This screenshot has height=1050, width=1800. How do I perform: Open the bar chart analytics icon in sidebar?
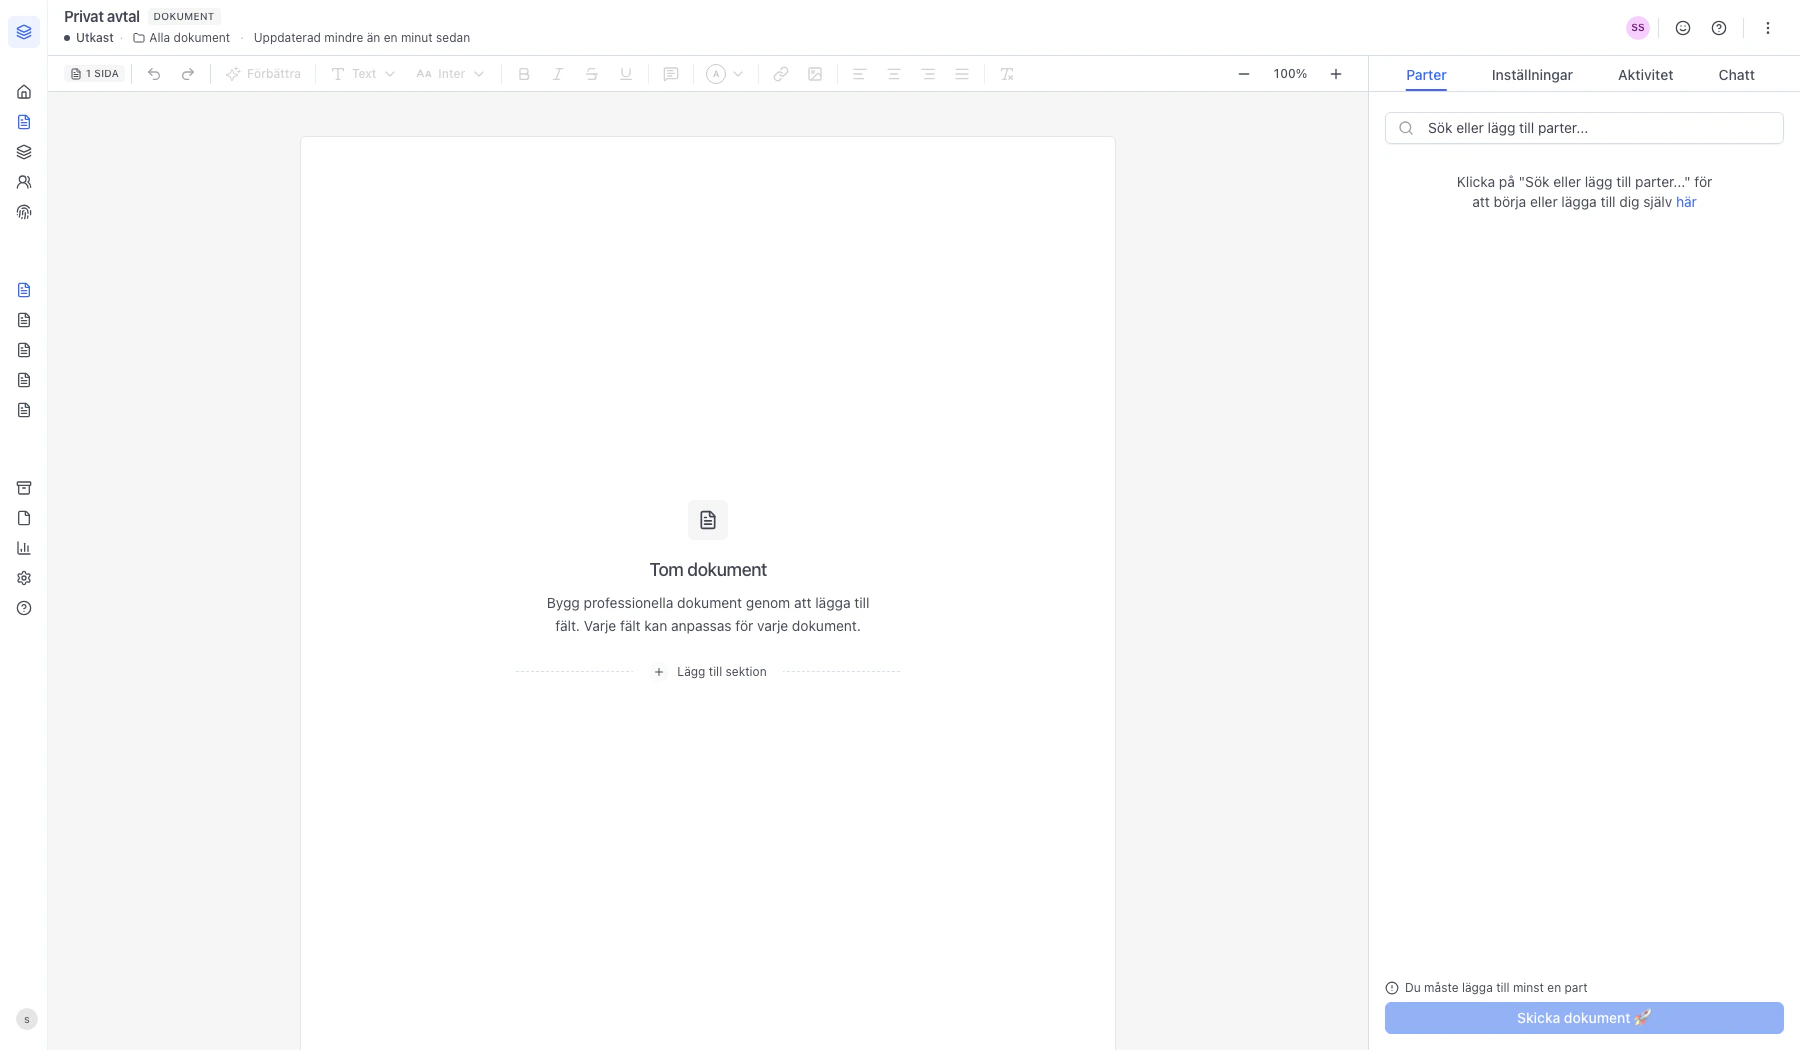24,548
